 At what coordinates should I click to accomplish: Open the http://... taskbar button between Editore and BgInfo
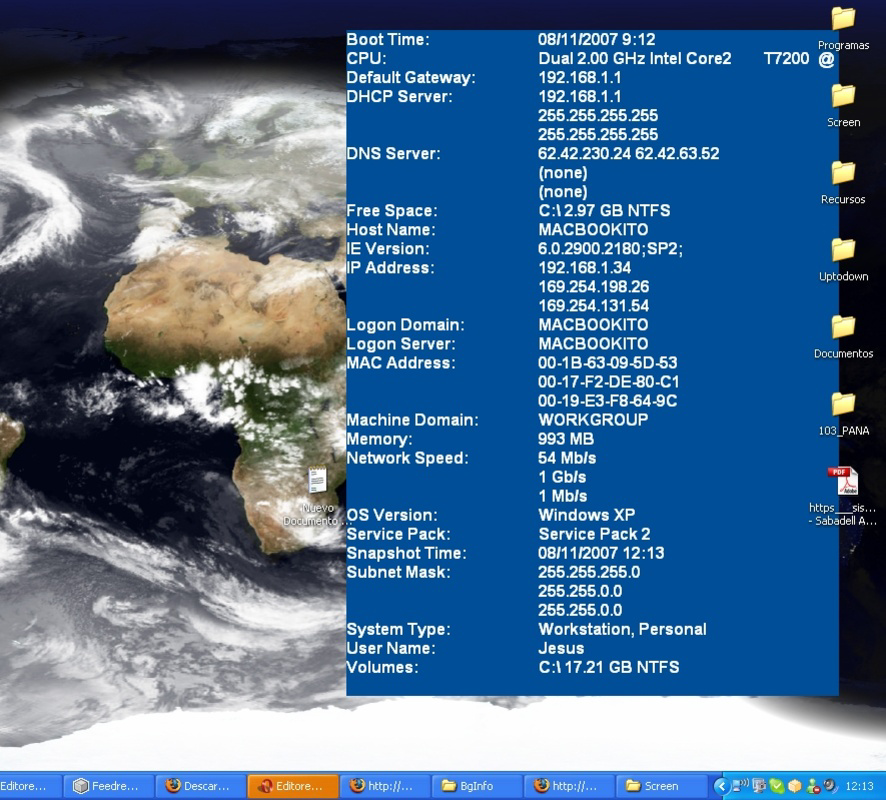384,786
